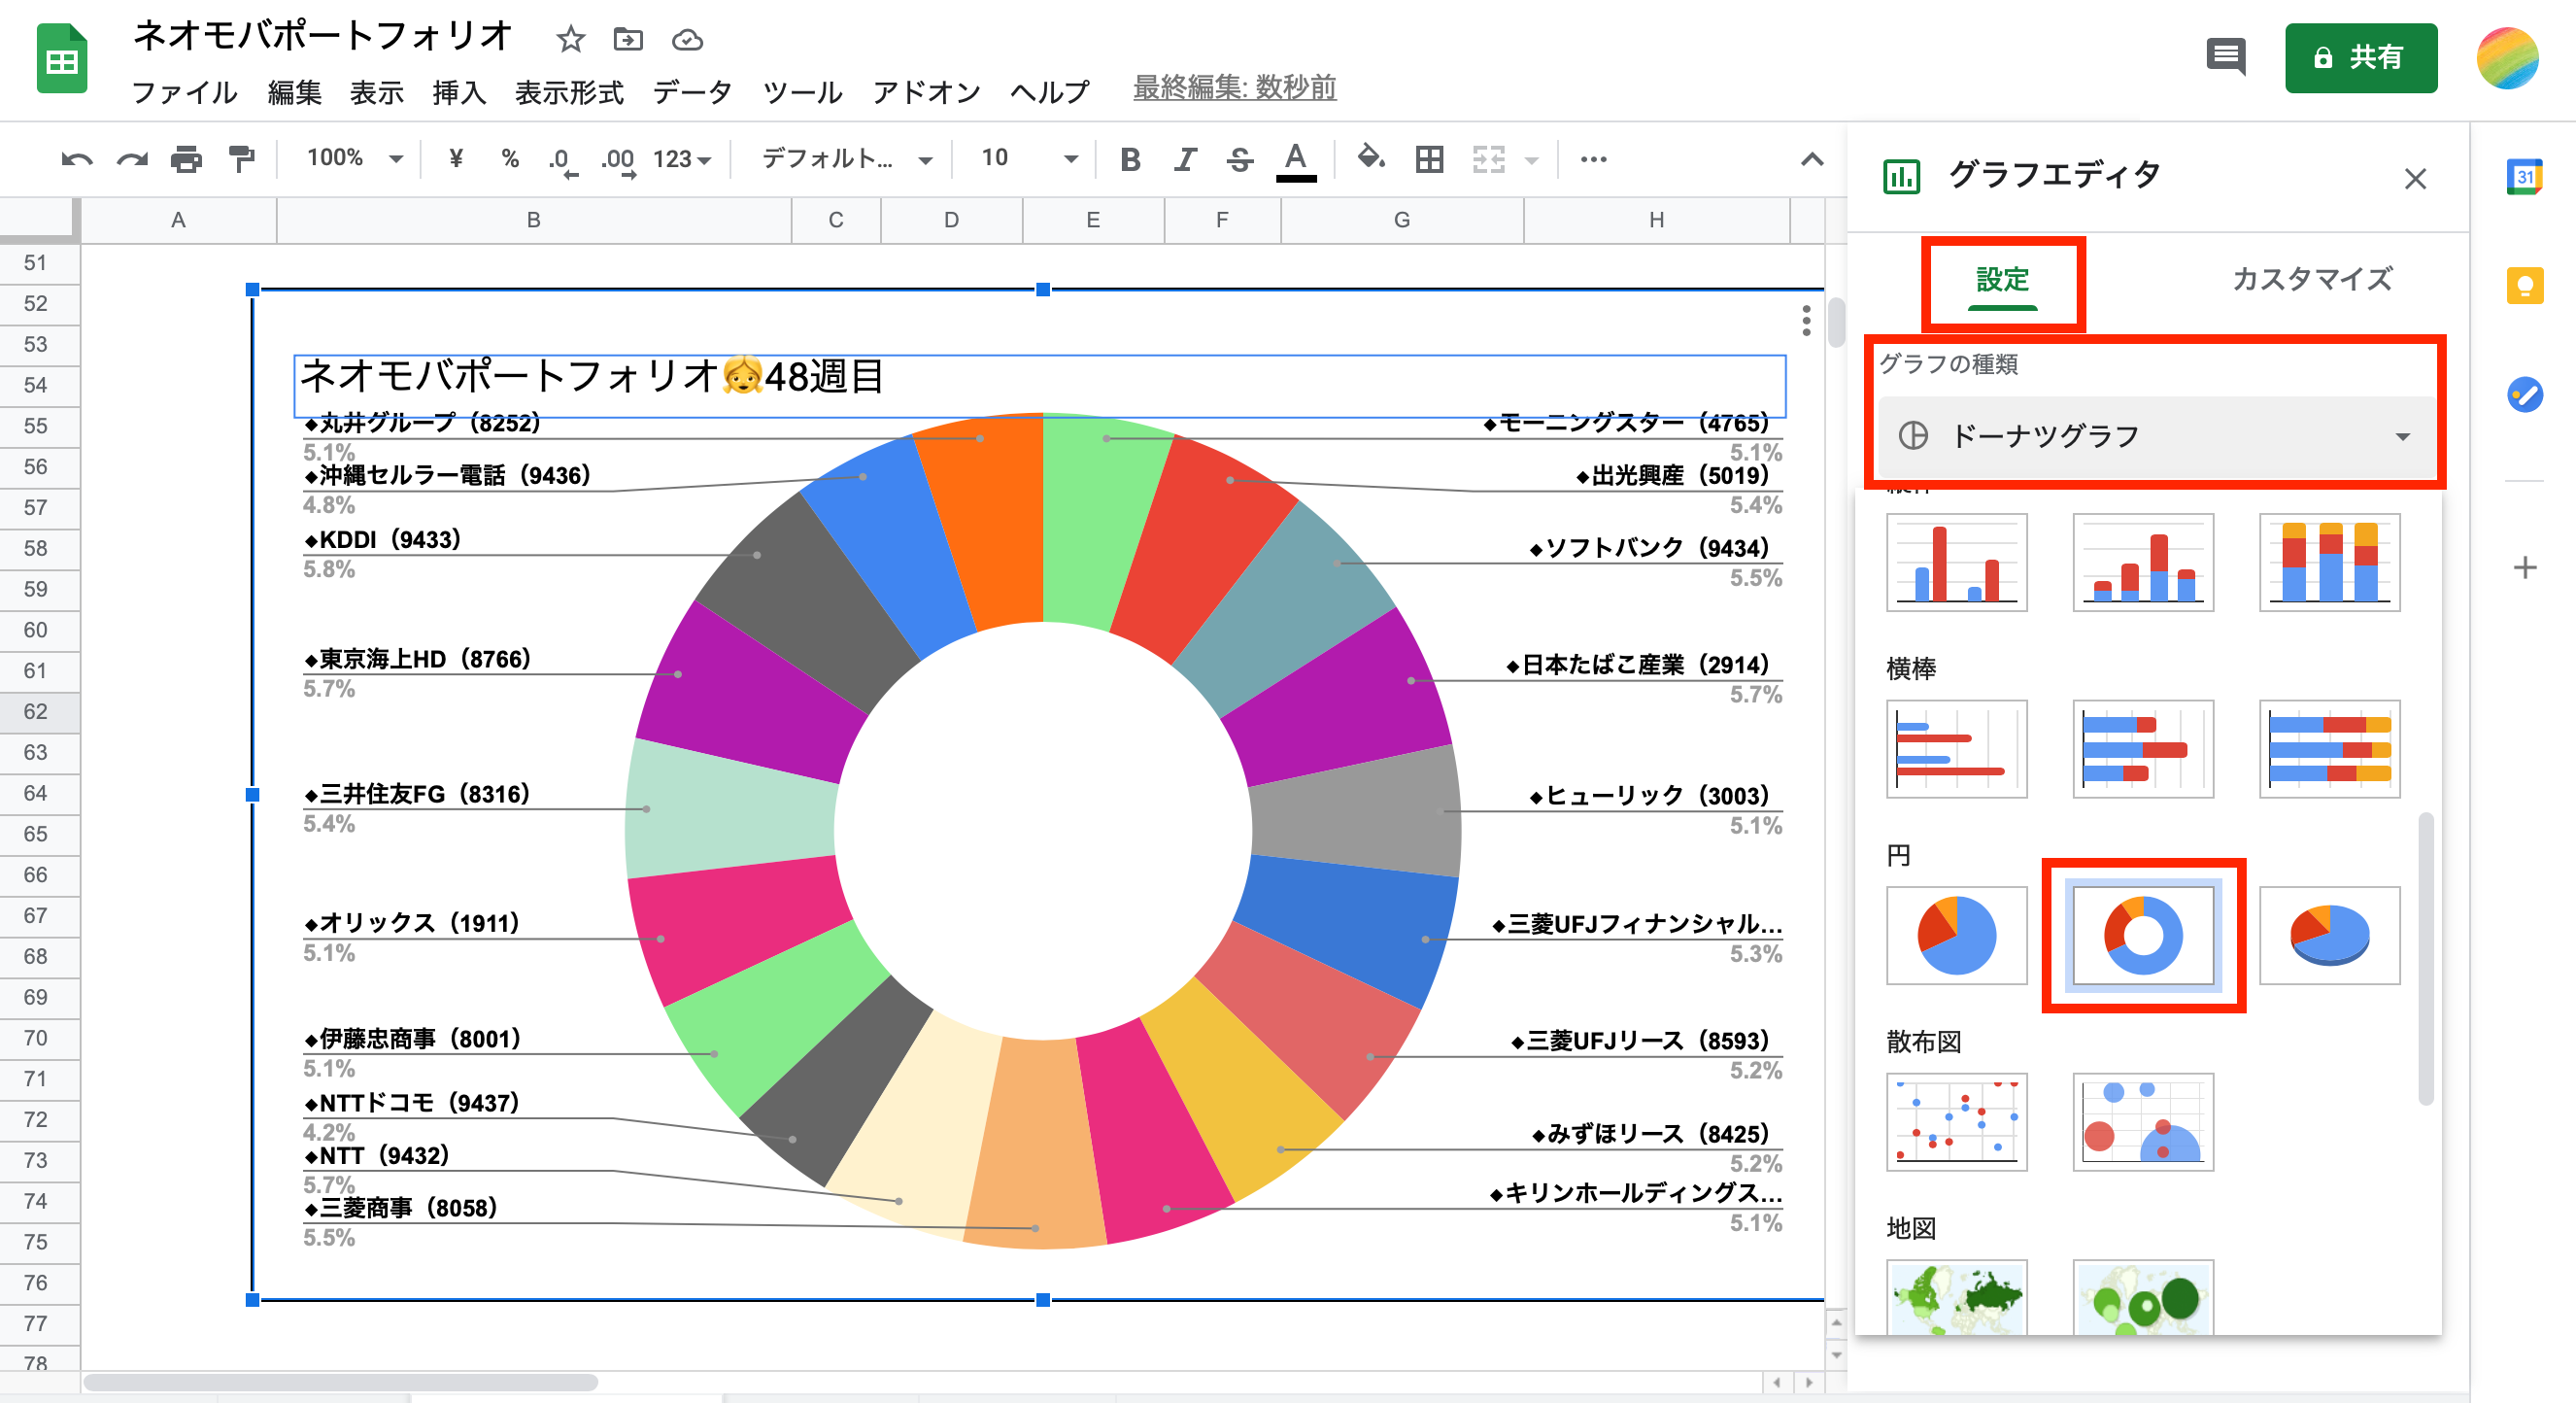2576x1403 pixels.
Task: Move the document to a folder
Action: pyautogui.click(x=628, y=40)
